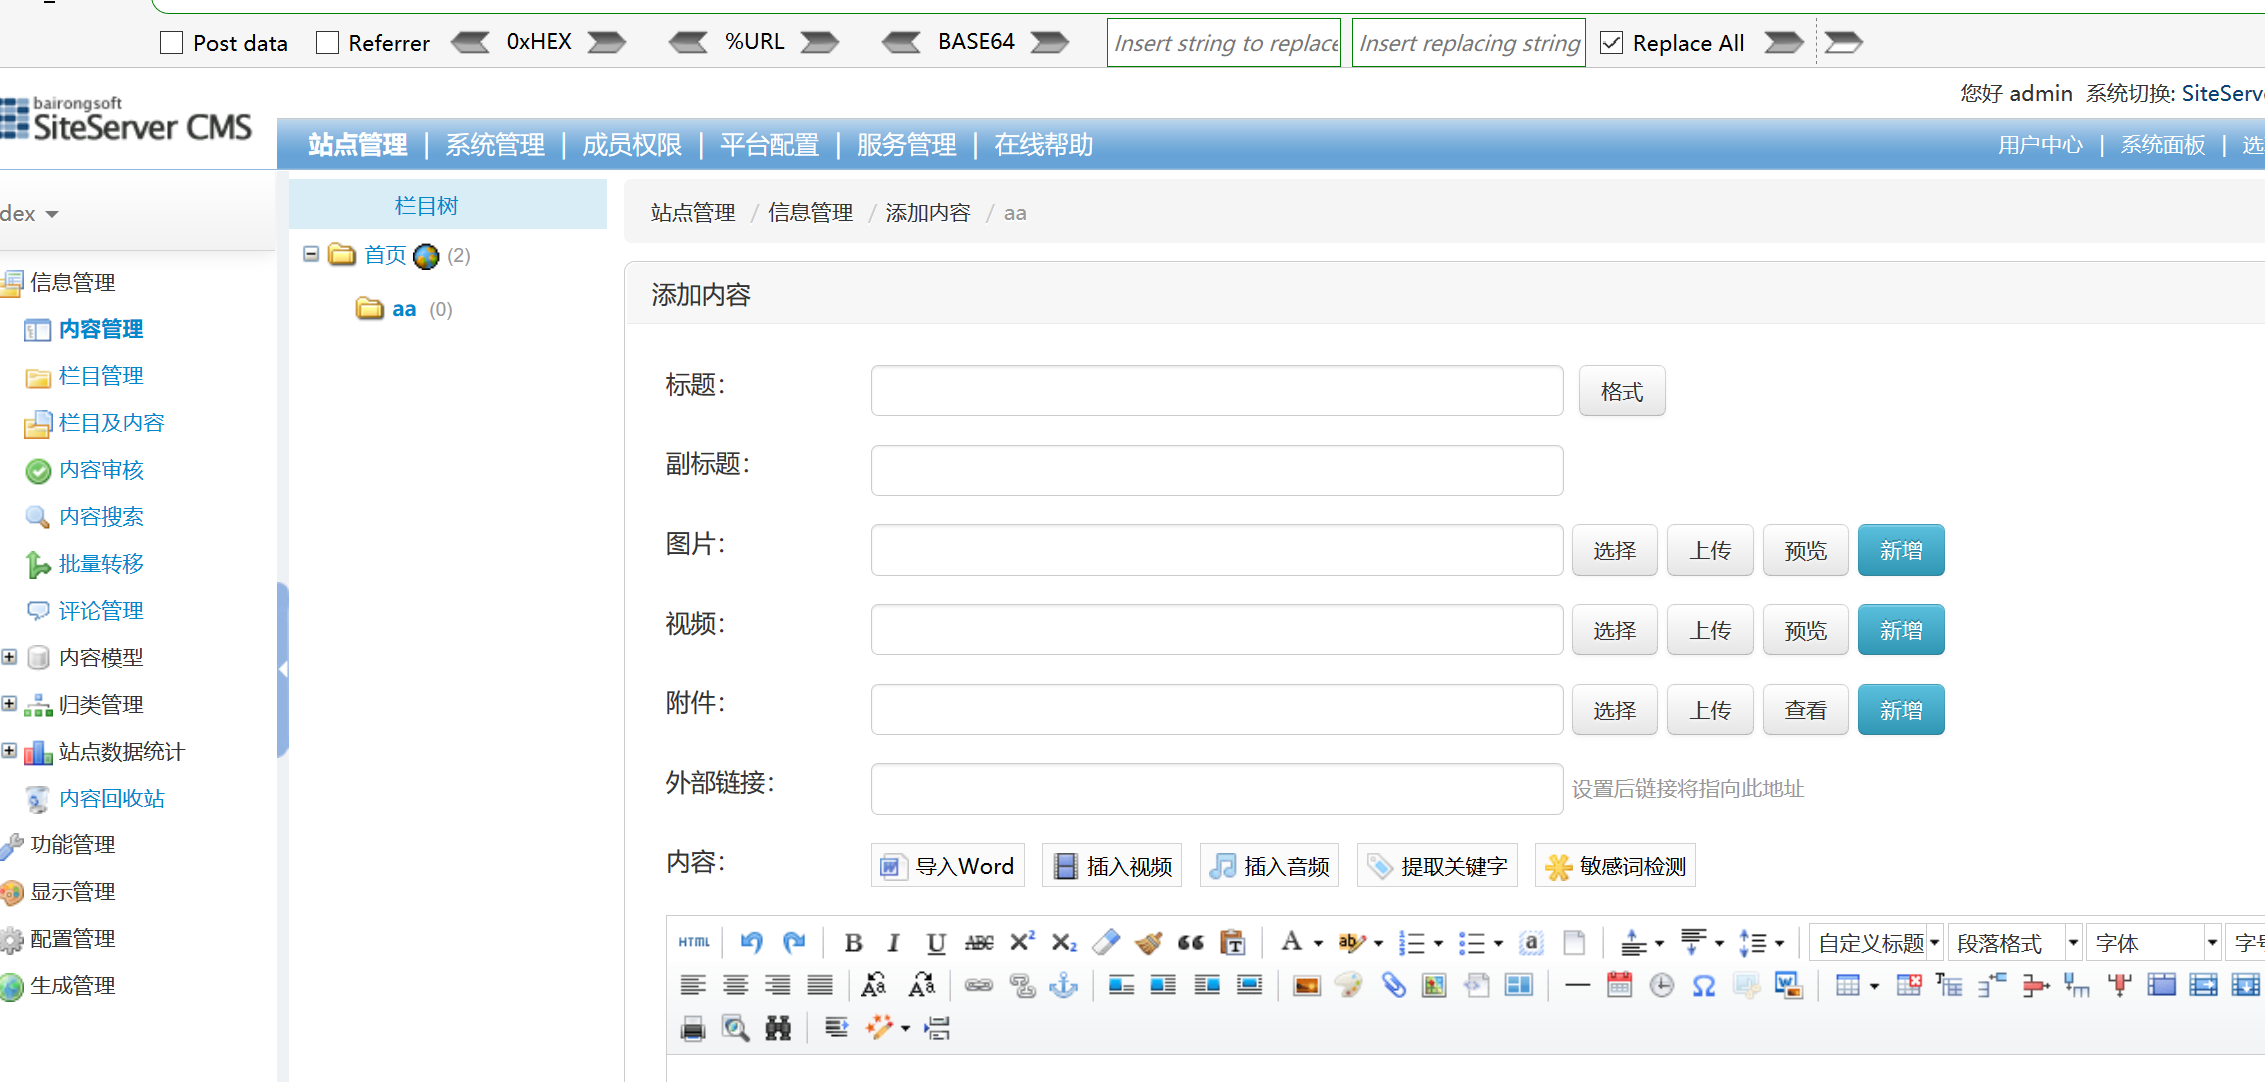Align text left in the editor
The image size is (2265, 1082).
point(693,985)
